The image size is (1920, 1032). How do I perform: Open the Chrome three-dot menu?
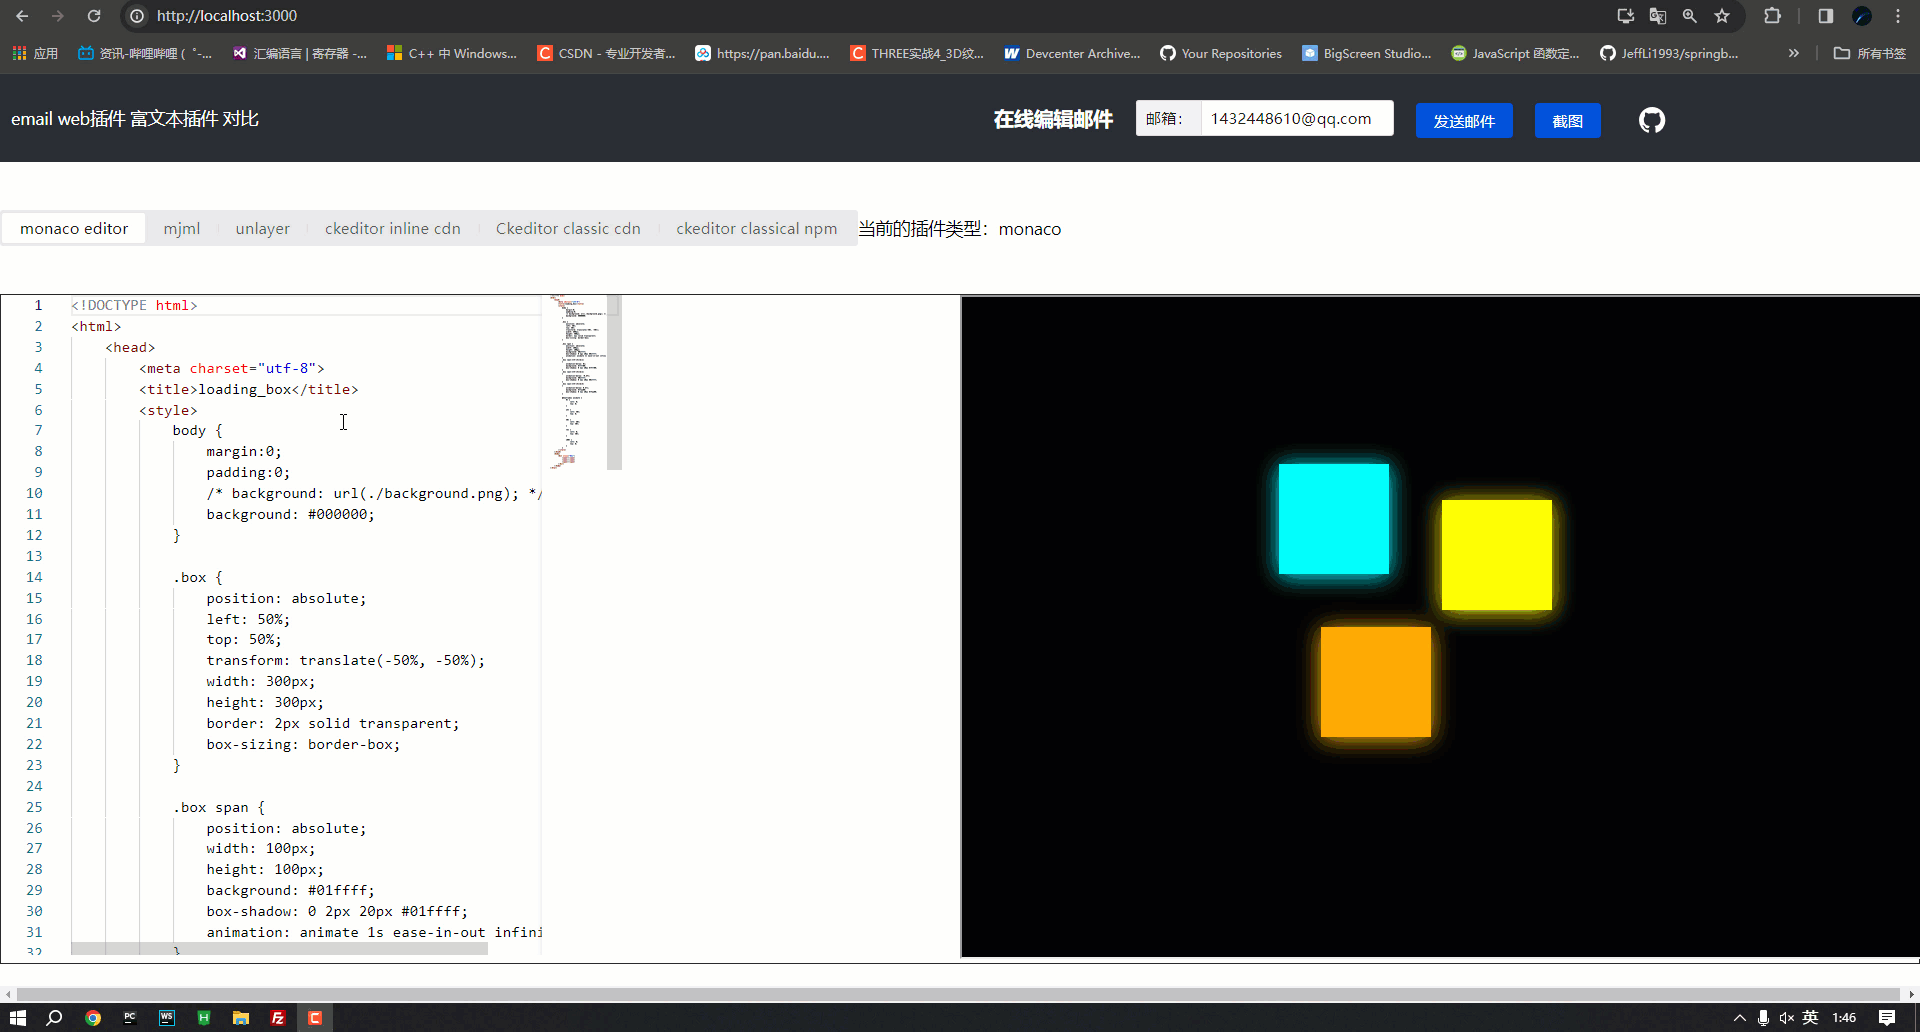[x=1898, y=16]
